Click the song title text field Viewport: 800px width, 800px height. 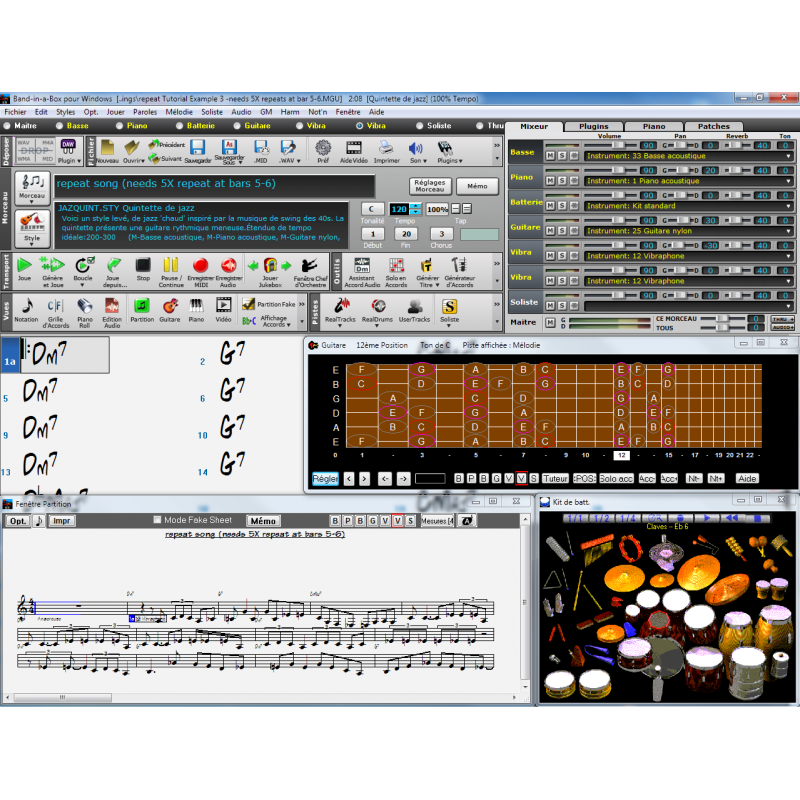point(214,186)
